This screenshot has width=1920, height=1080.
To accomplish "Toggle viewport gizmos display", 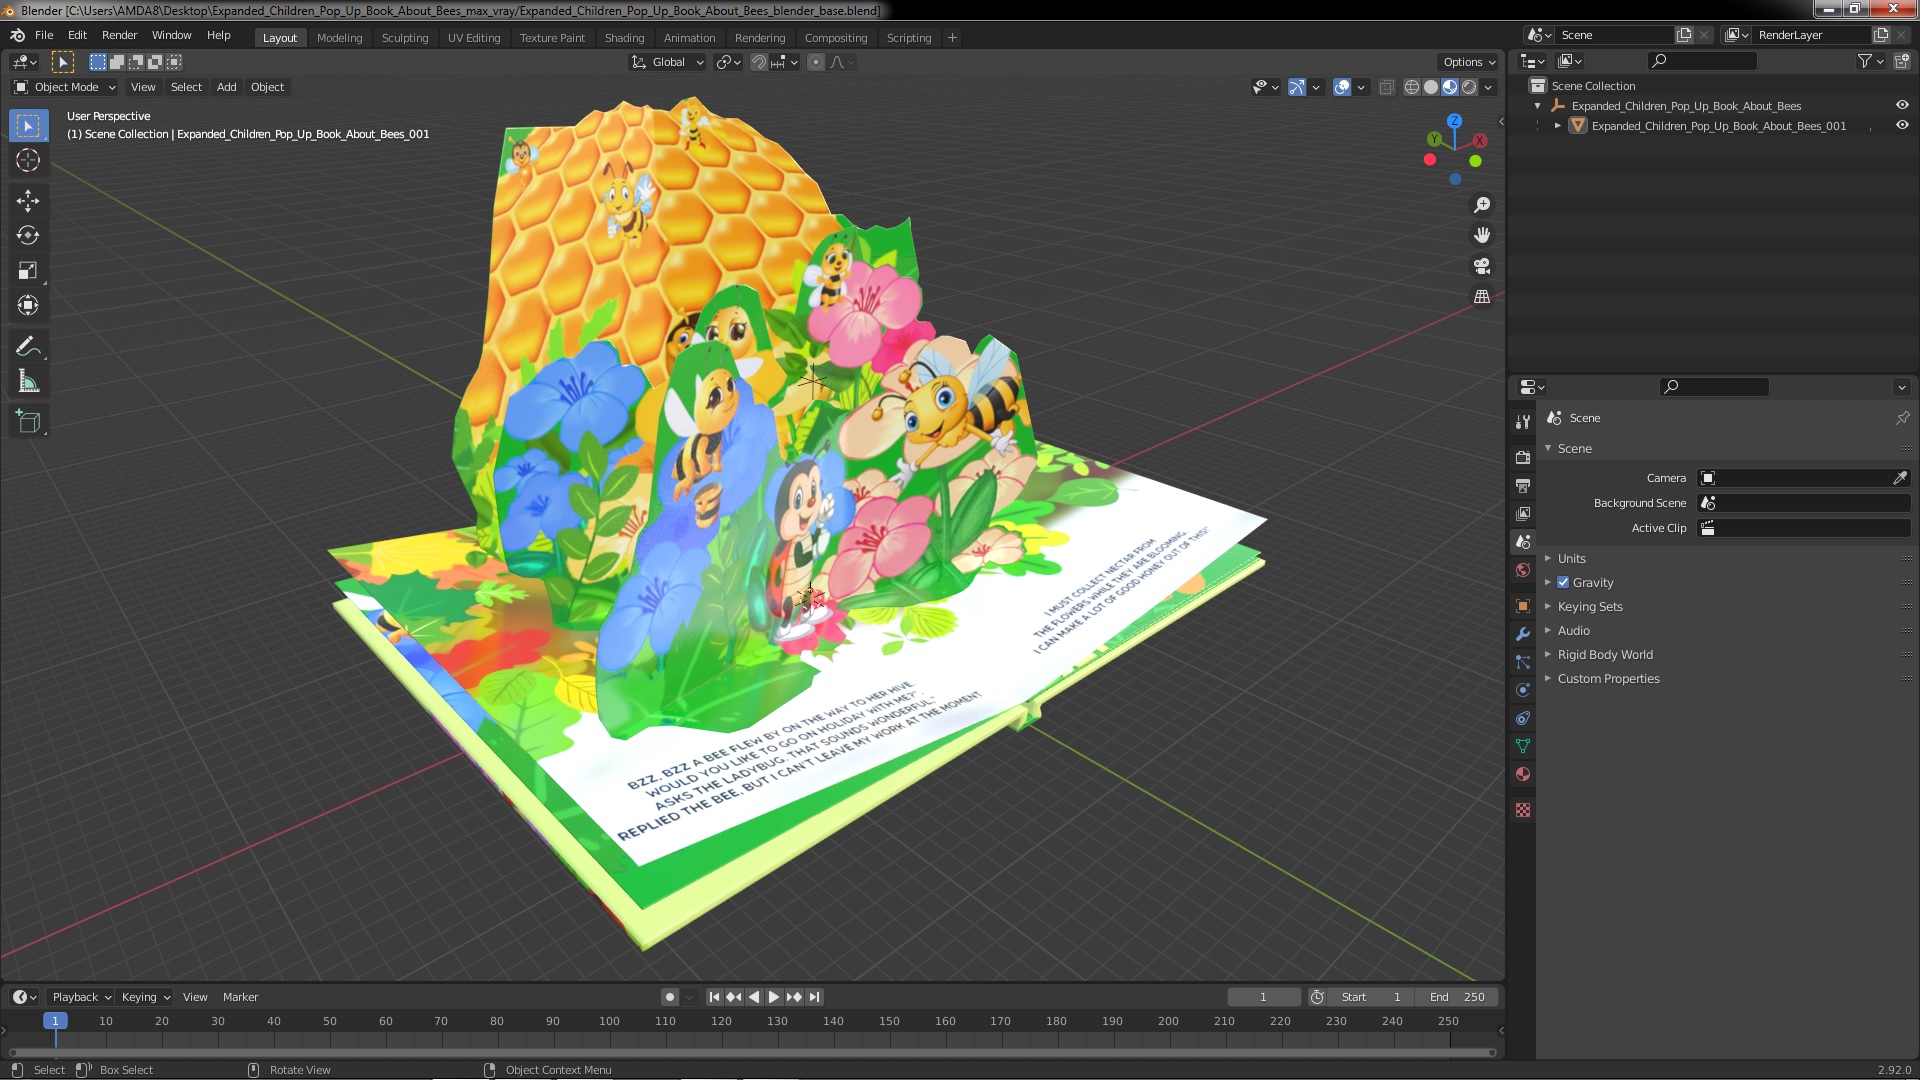I will coord(1296,87).
